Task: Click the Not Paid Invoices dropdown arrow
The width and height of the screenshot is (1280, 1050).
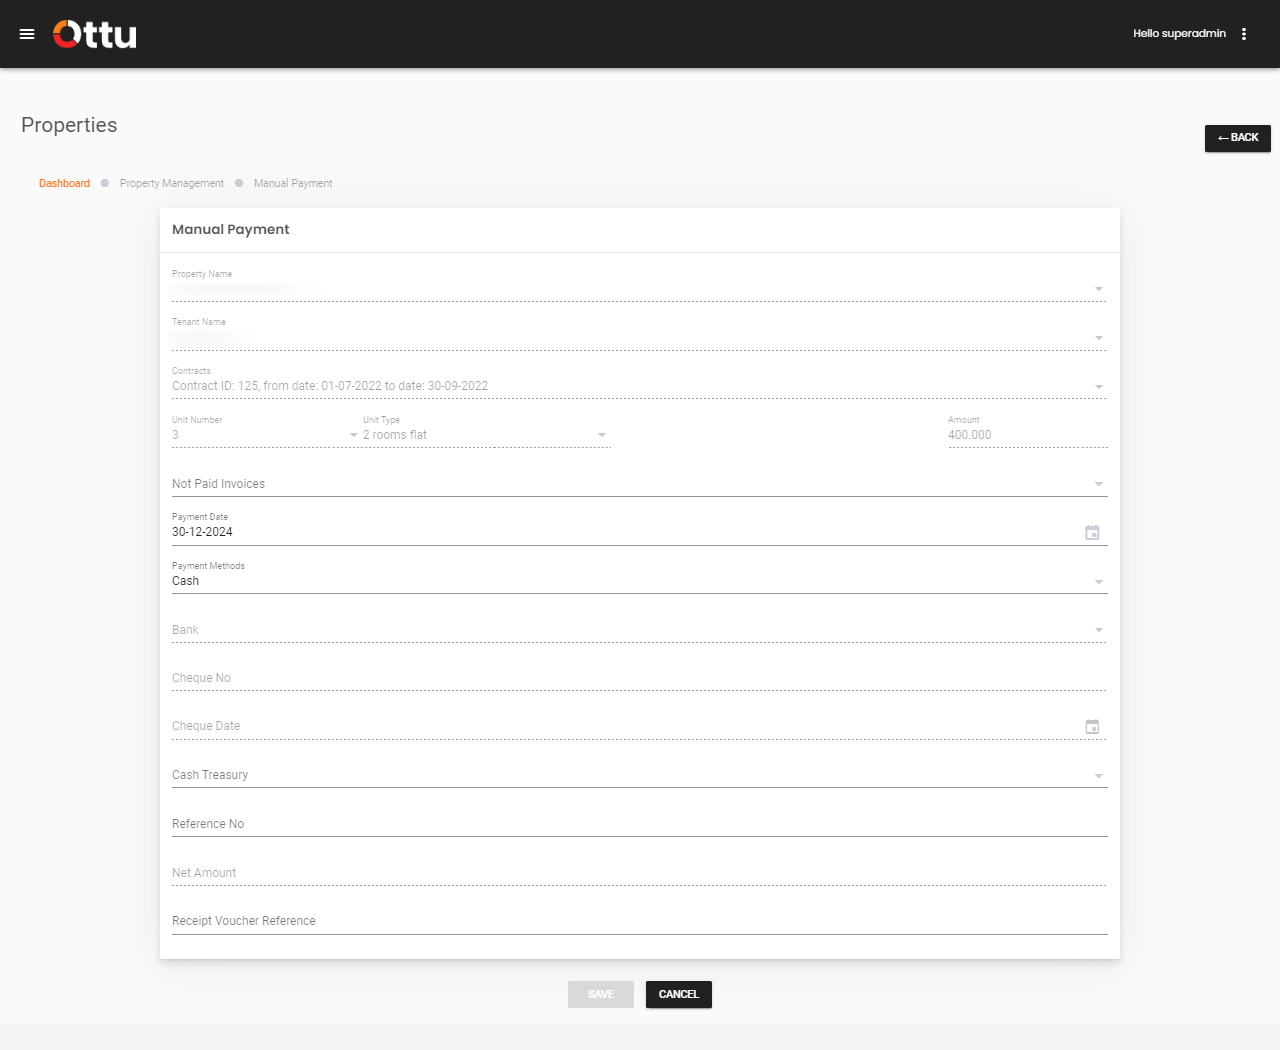Action: [x=1098, y=483]
